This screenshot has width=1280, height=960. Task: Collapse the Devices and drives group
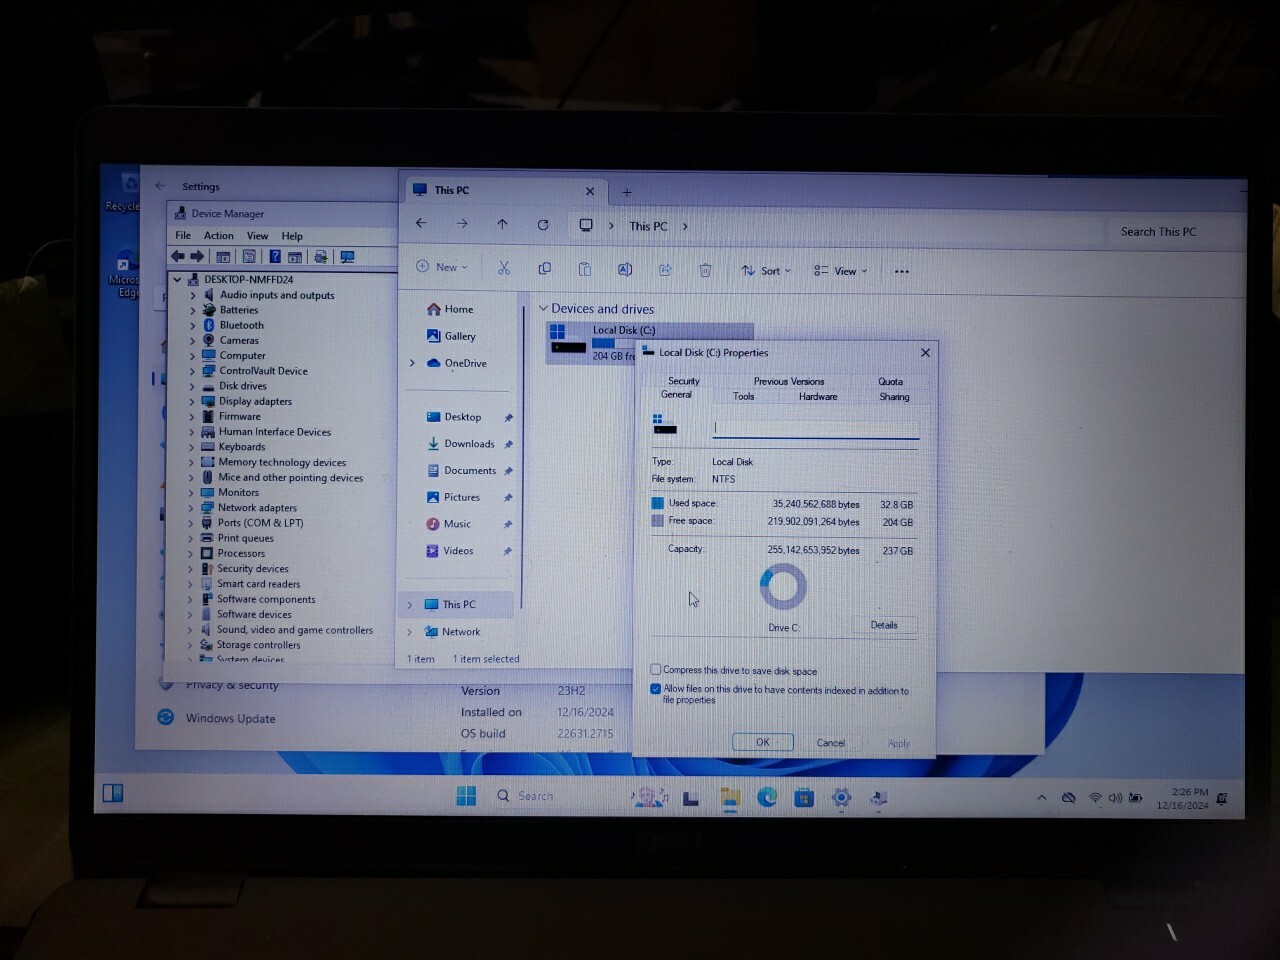(x=543, y=308)
